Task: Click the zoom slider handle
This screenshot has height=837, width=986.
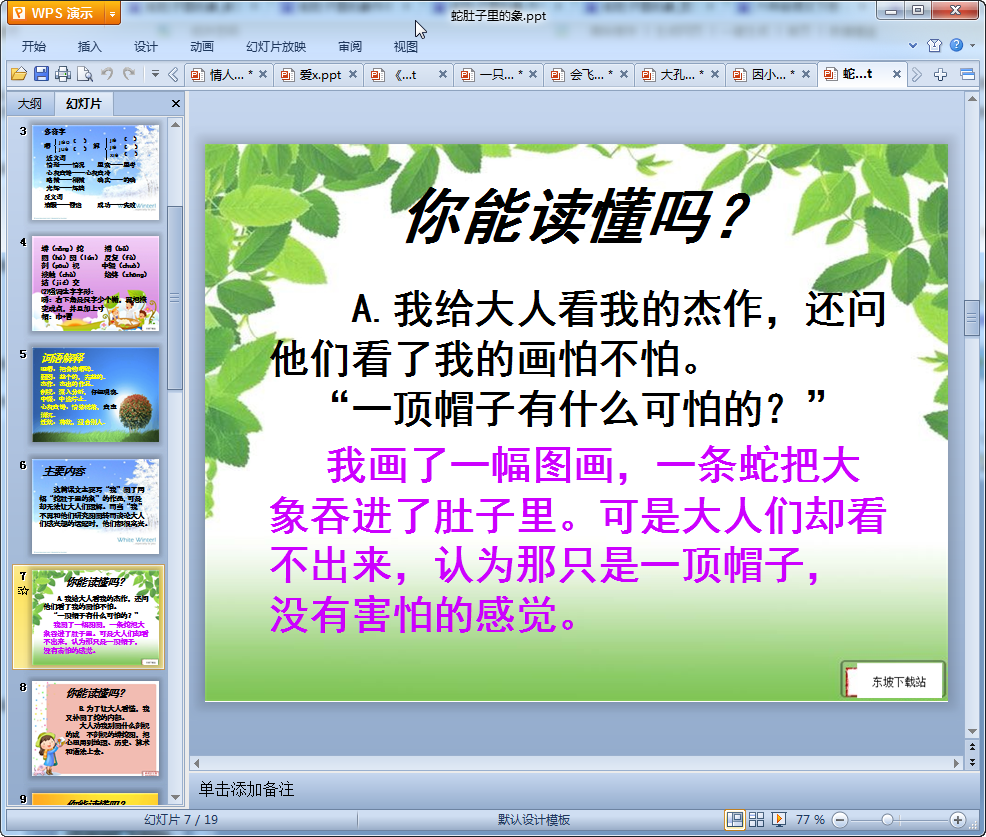Action: click(887, 819)
